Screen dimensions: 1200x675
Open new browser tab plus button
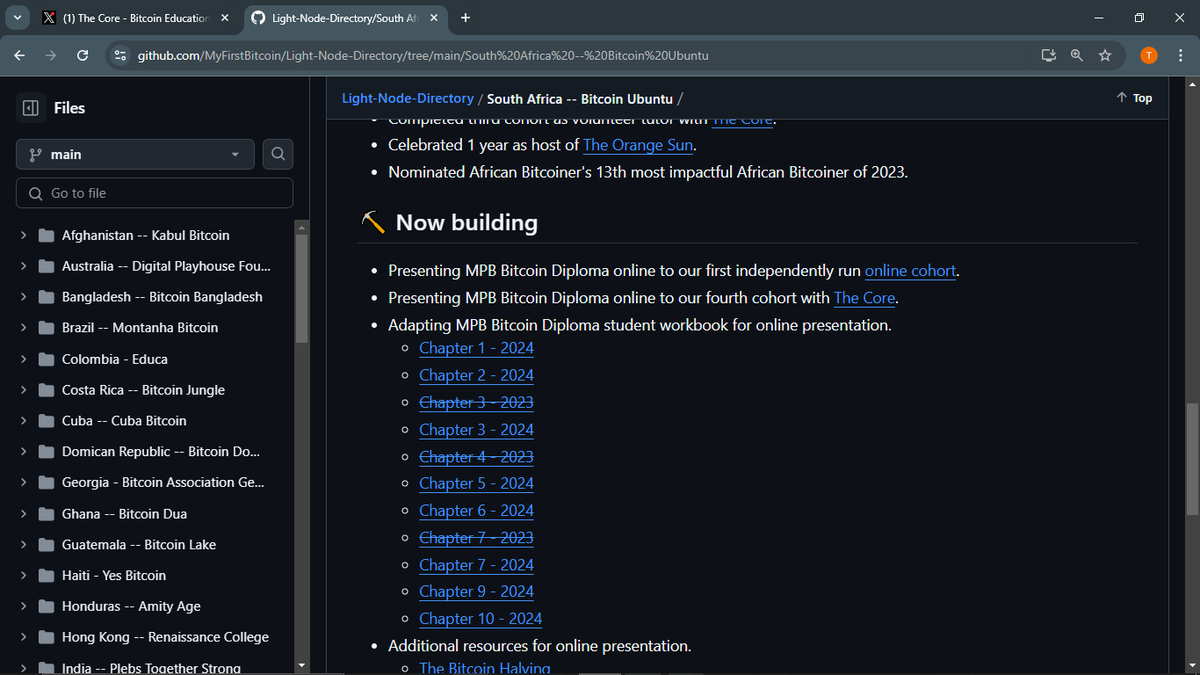tap(466, 18)
